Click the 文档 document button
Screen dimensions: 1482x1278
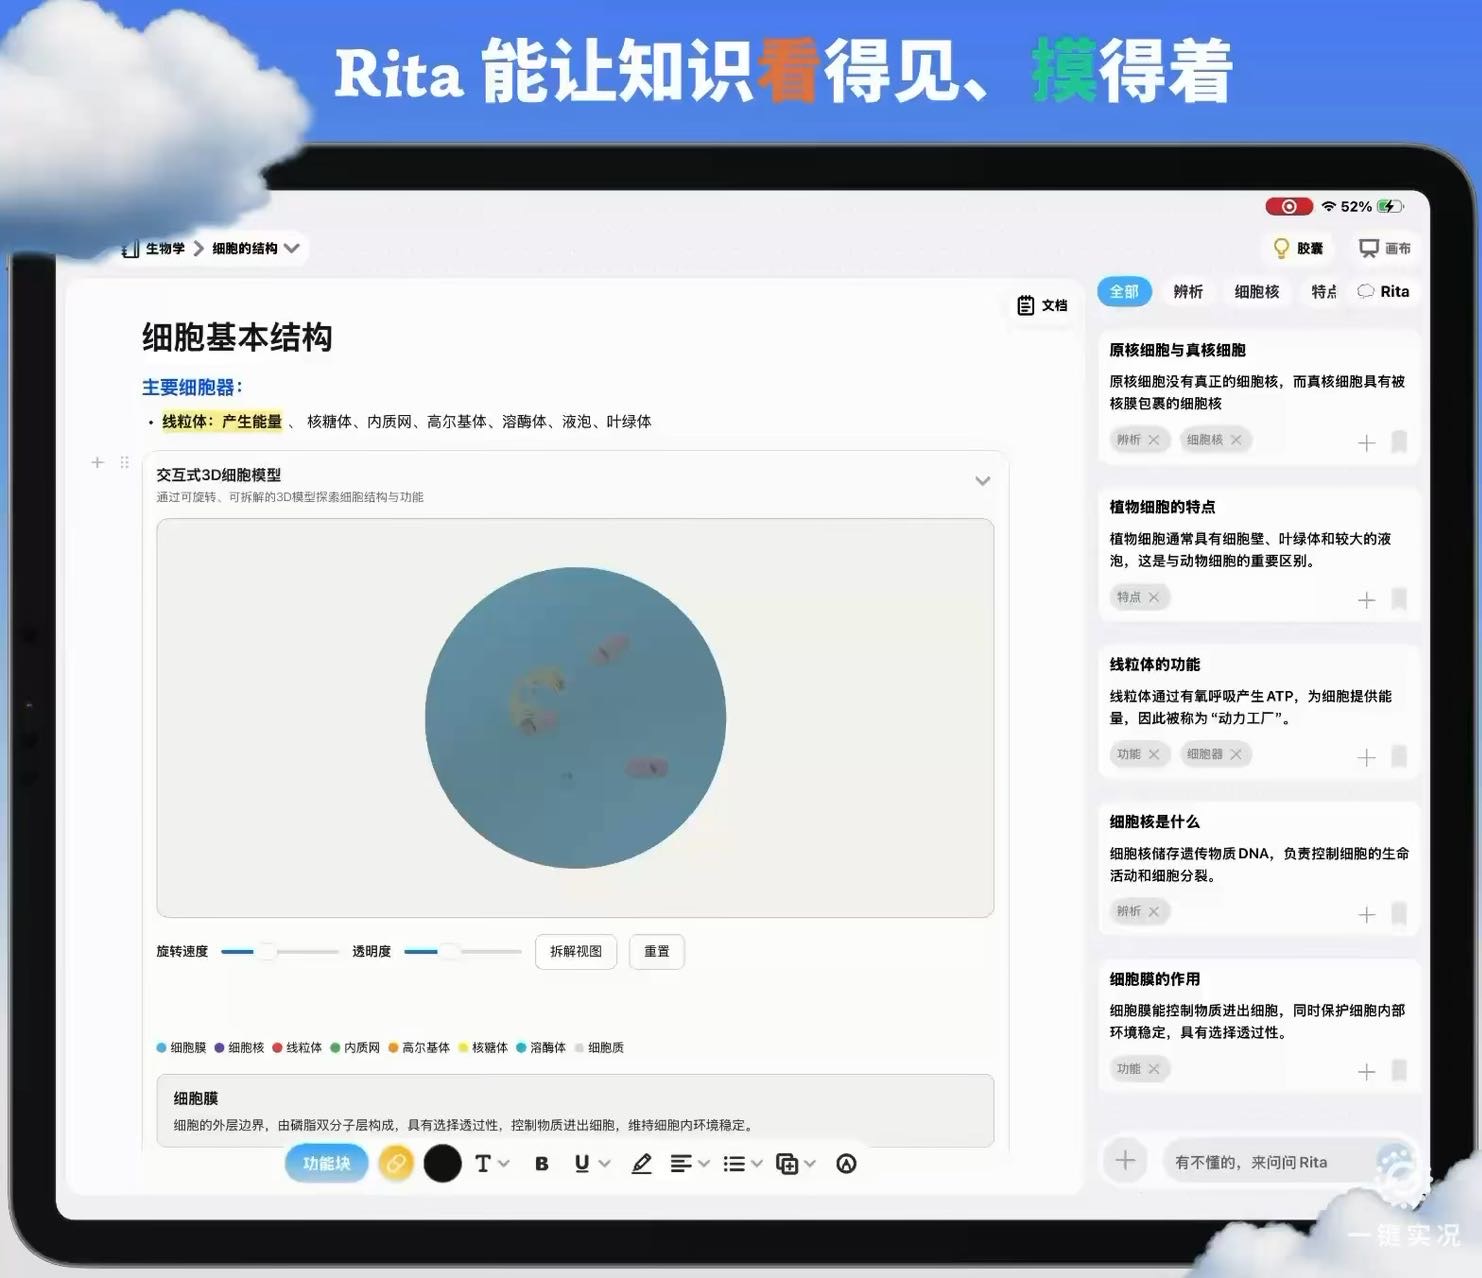(x=1042, y=305)
